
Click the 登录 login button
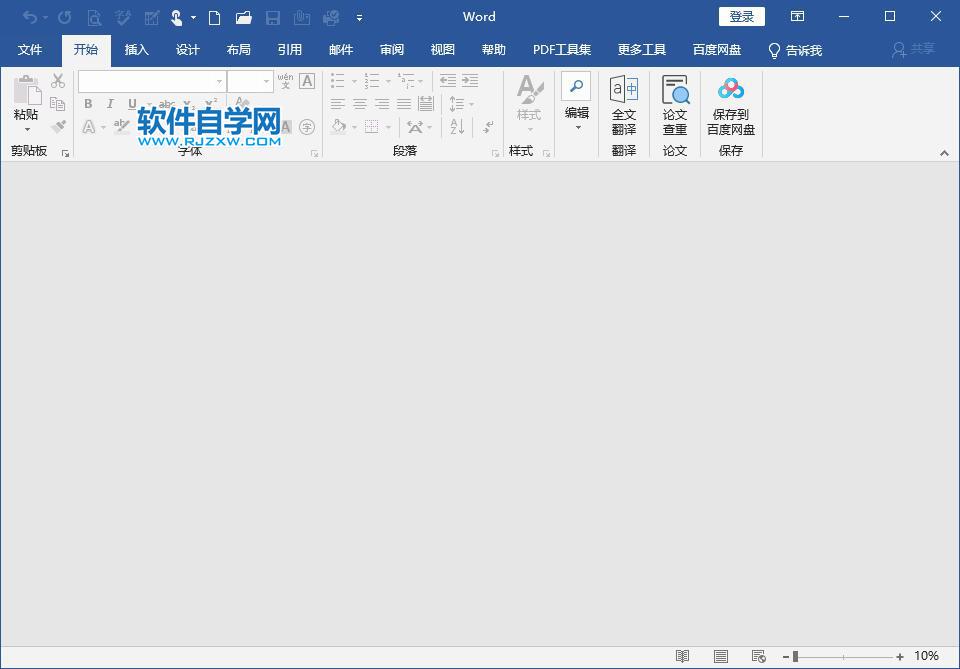tap(741, 16)
